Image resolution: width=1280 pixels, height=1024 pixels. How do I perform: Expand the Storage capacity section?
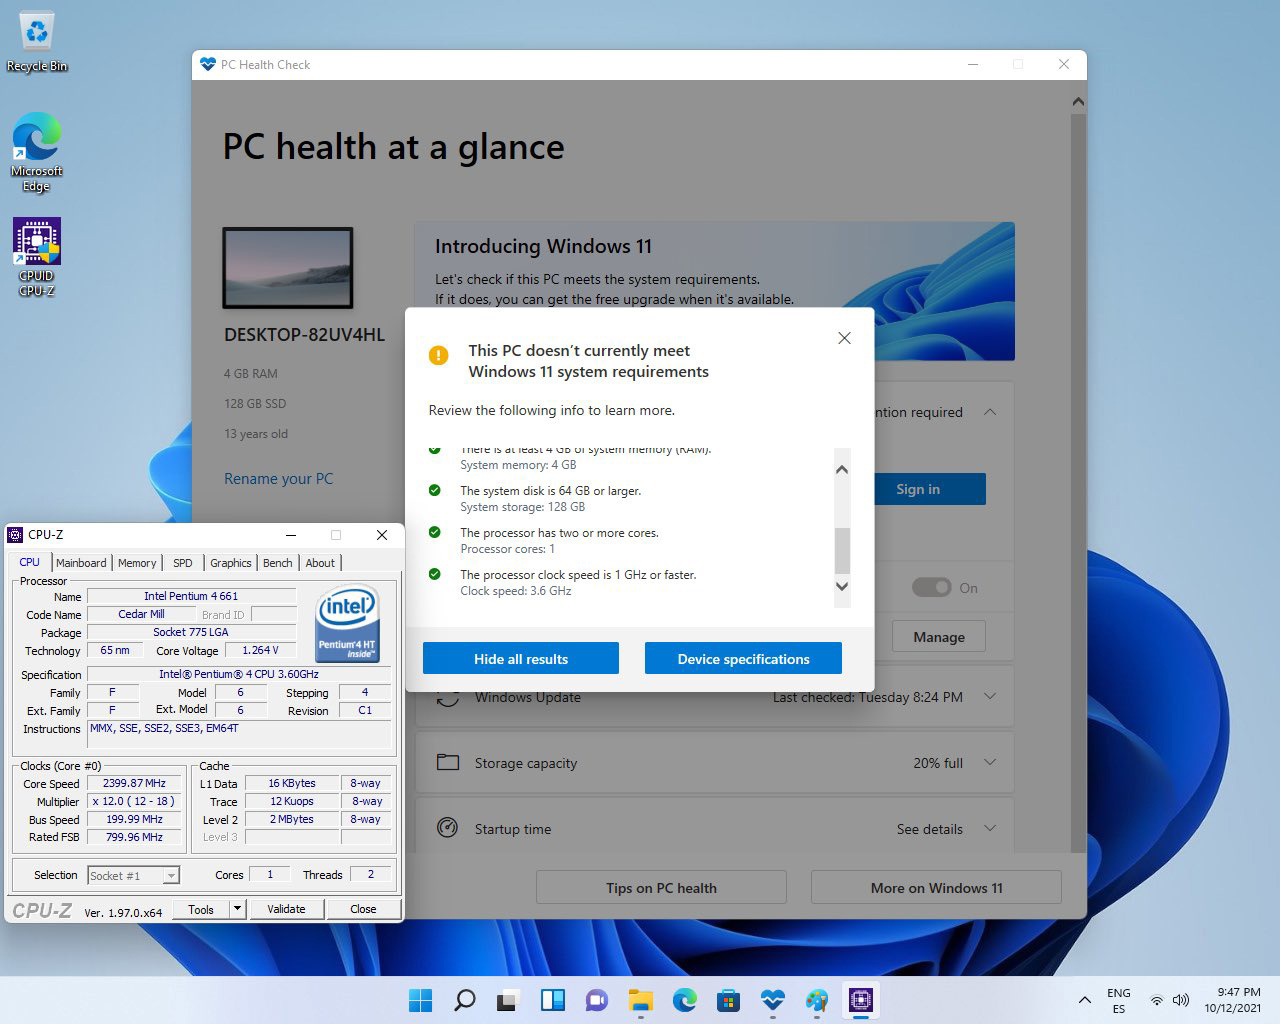[989, 763]
